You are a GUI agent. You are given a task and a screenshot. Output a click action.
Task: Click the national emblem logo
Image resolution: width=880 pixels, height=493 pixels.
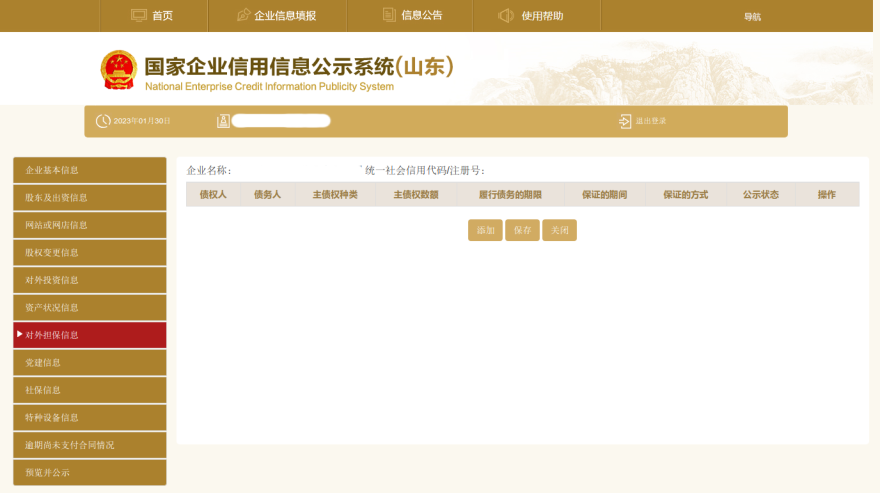pyautogui.click(x=119, y=70)
